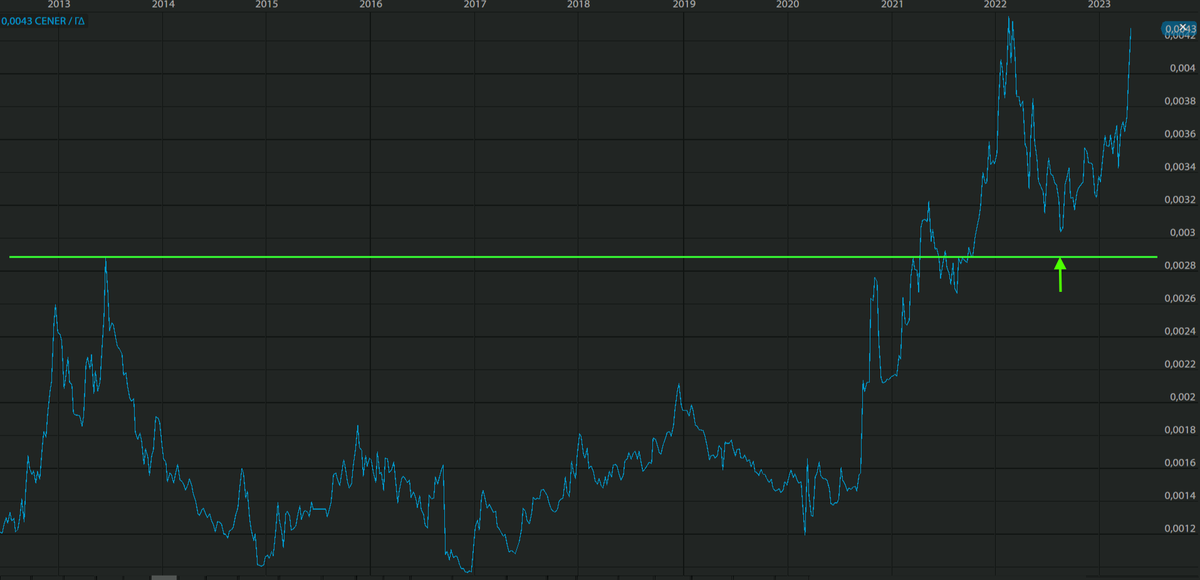The height and width of the screenshot is (580, 1200).
Task: Click the 0,002 price axis label
Action: (x=1182, y=397)
